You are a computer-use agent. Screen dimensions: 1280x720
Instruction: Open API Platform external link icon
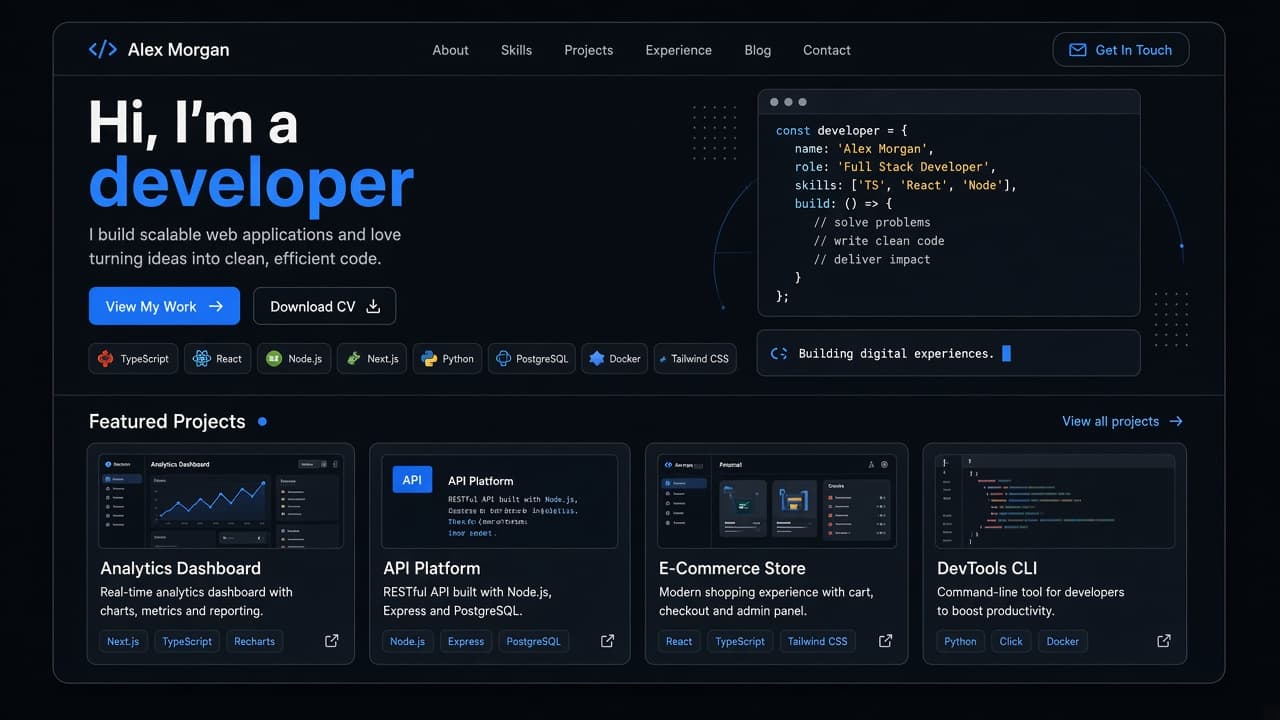607,641
